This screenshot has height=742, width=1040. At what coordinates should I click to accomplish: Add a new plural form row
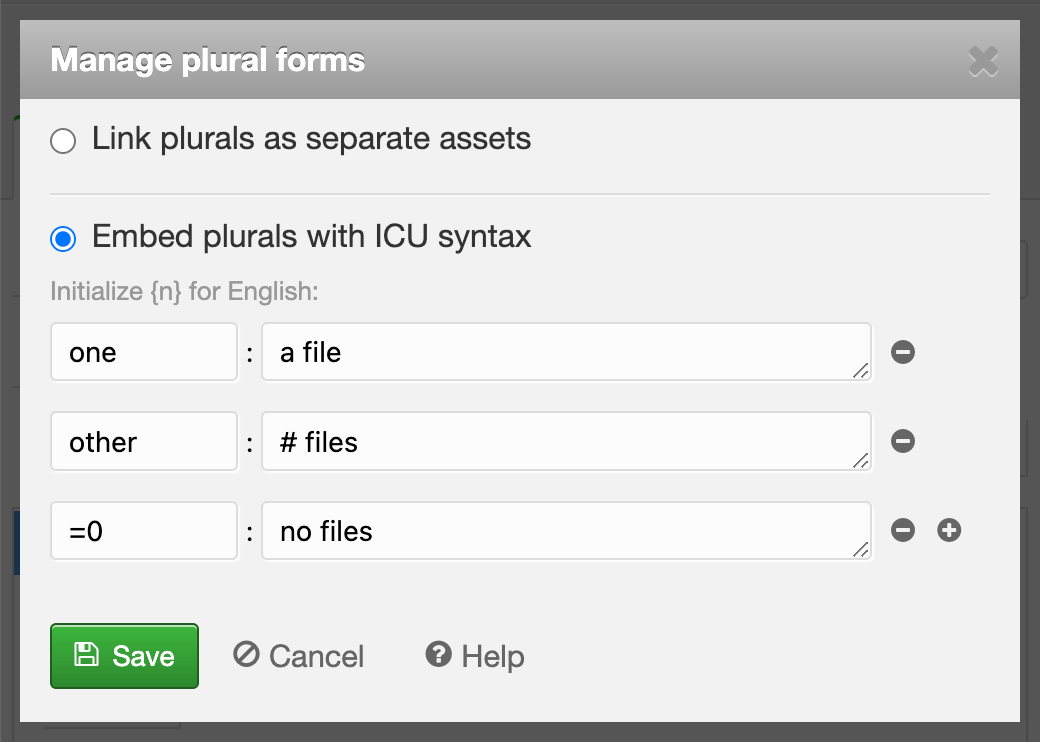[x=949, y=531]
